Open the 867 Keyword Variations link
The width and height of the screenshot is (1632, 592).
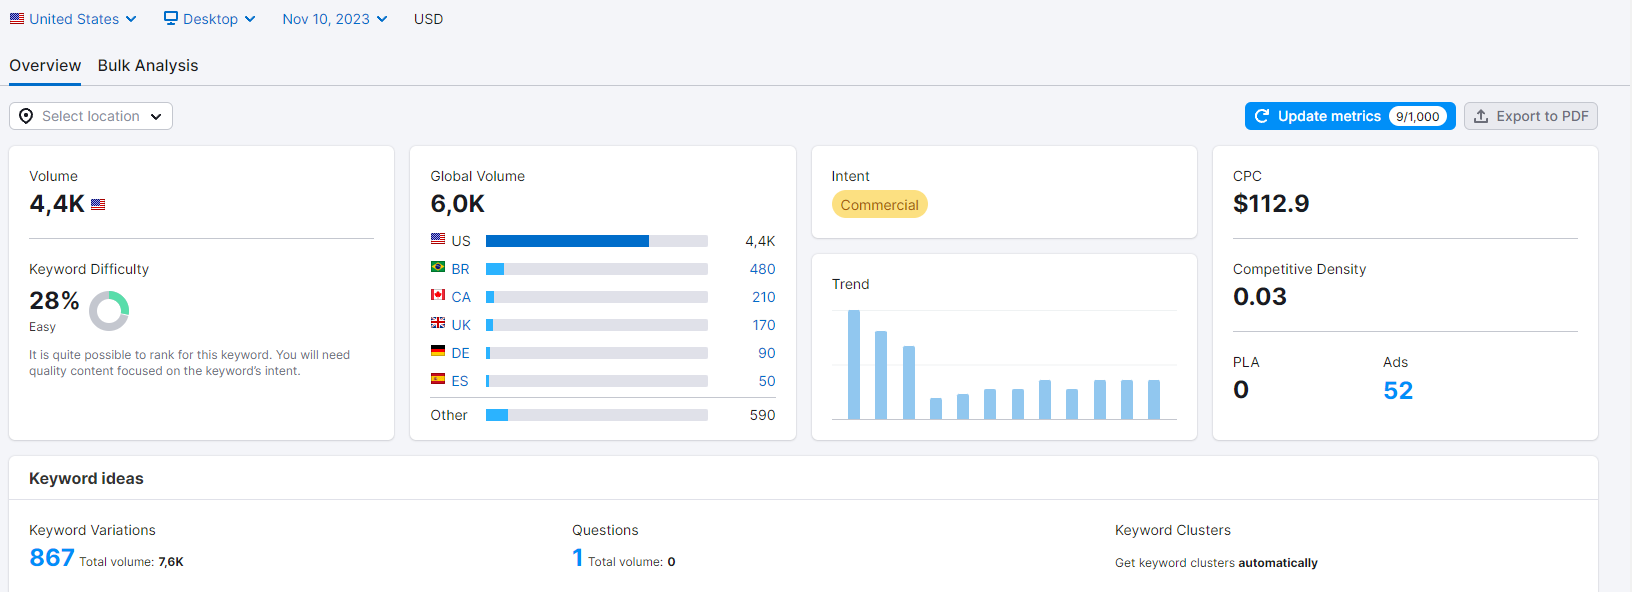[x=52, y=557]
